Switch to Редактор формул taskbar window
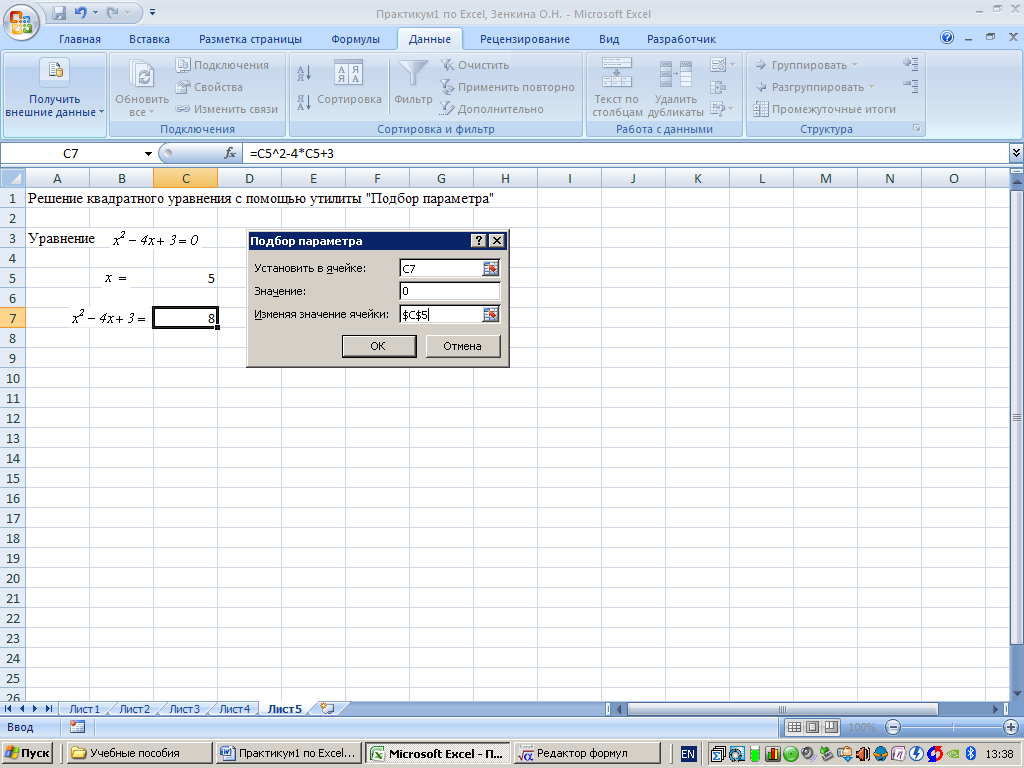 586,753
